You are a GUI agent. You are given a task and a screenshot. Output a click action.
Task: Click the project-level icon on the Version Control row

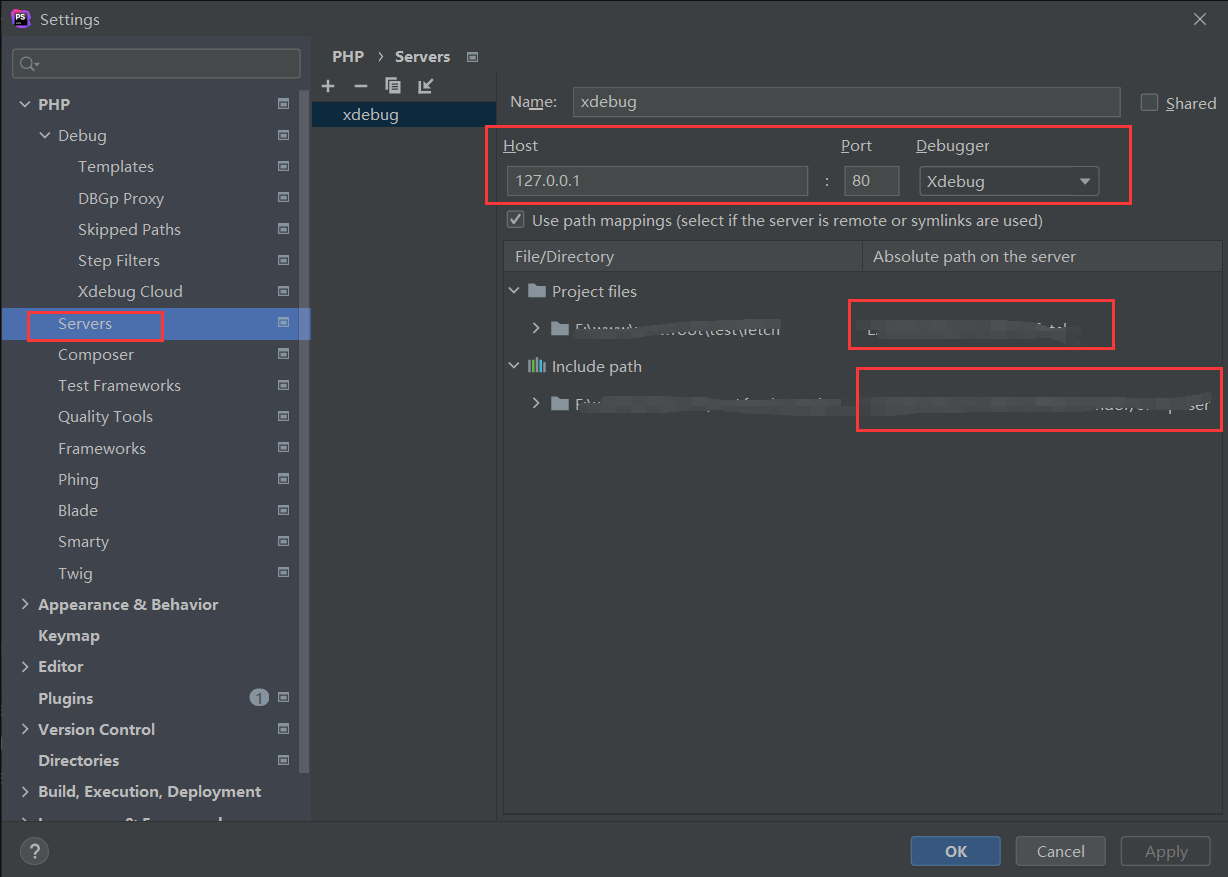284,729
